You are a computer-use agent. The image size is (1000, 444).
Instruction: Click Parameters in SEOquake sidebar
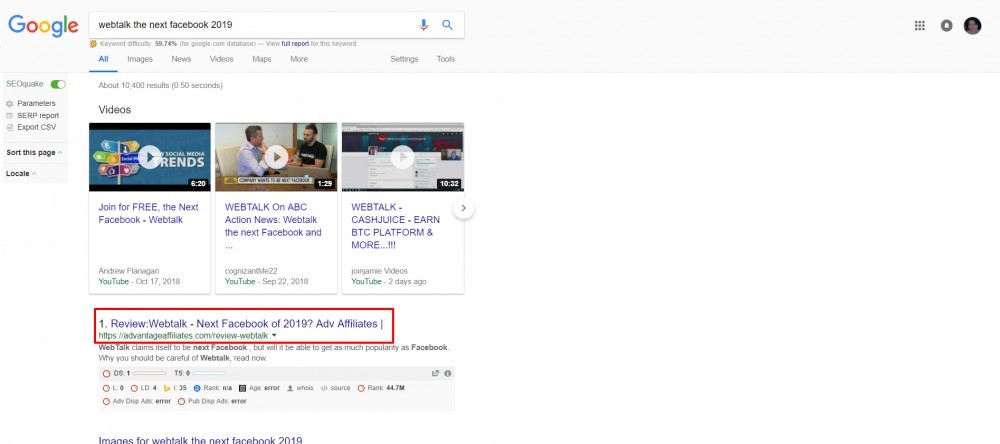pyautogui.click(x=36, y=103)
